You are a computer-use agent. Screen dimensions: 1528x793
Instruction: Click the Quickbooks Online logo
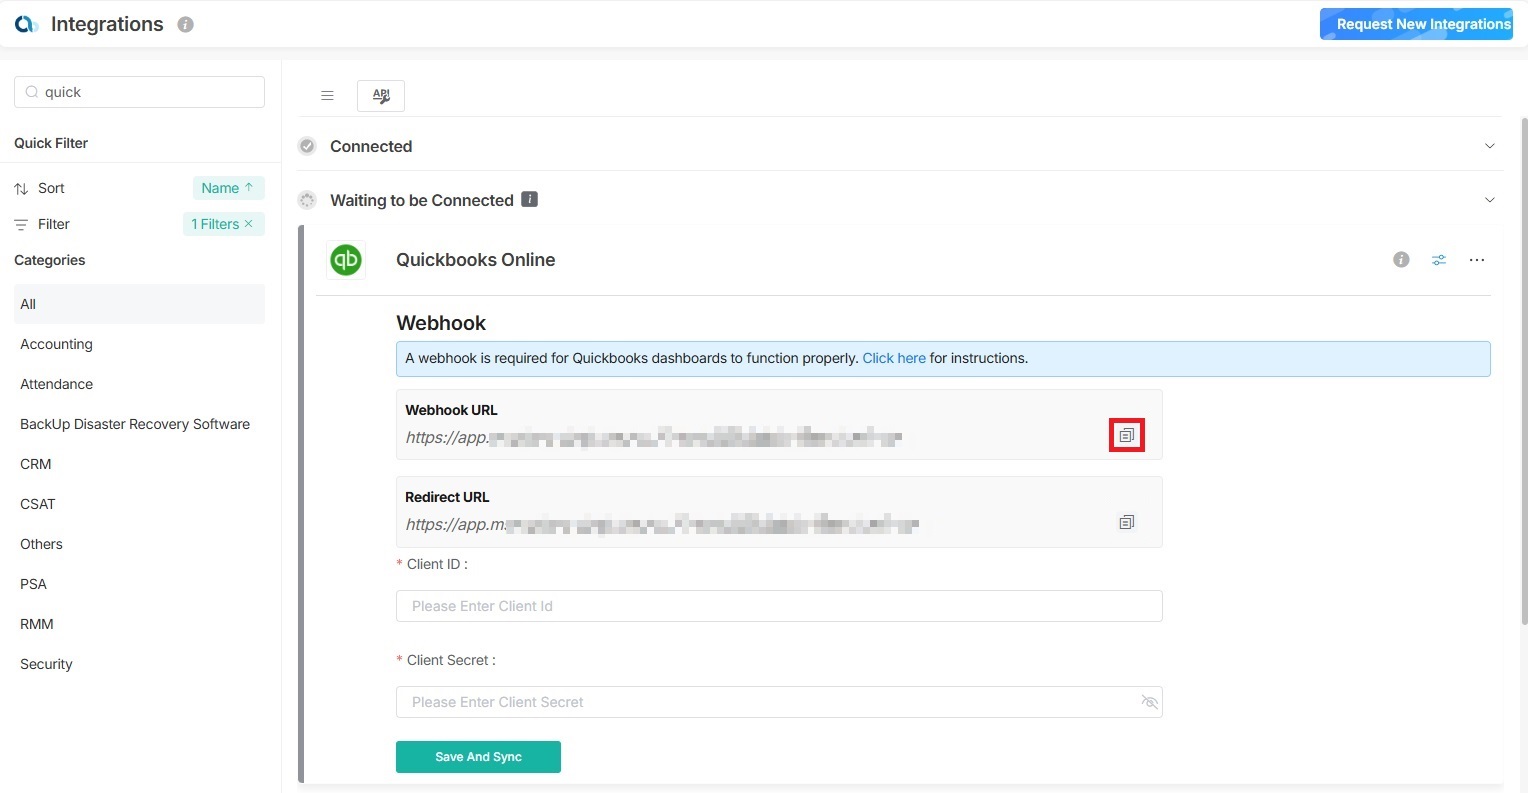tap(346, 260)
